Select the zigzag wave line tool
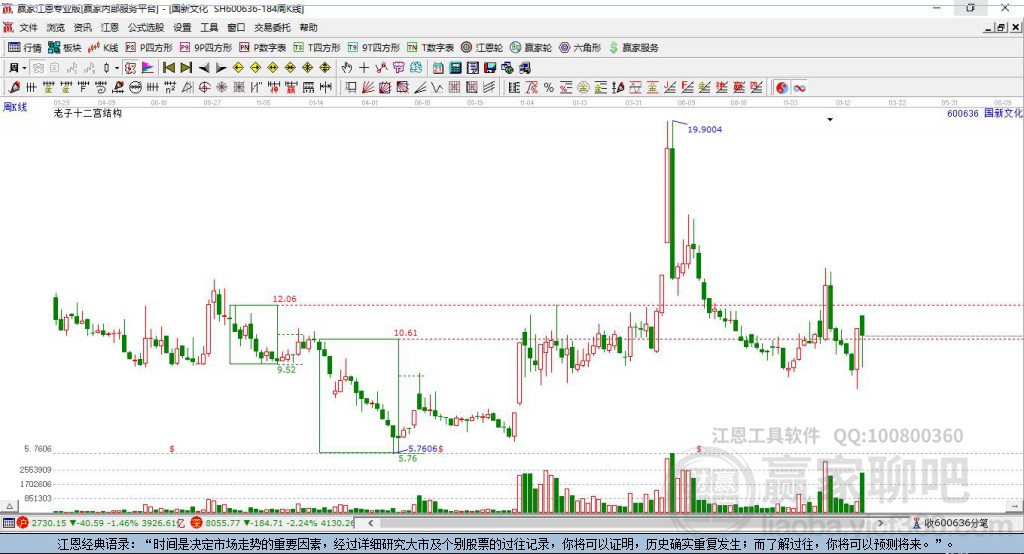 pos(437,88)
